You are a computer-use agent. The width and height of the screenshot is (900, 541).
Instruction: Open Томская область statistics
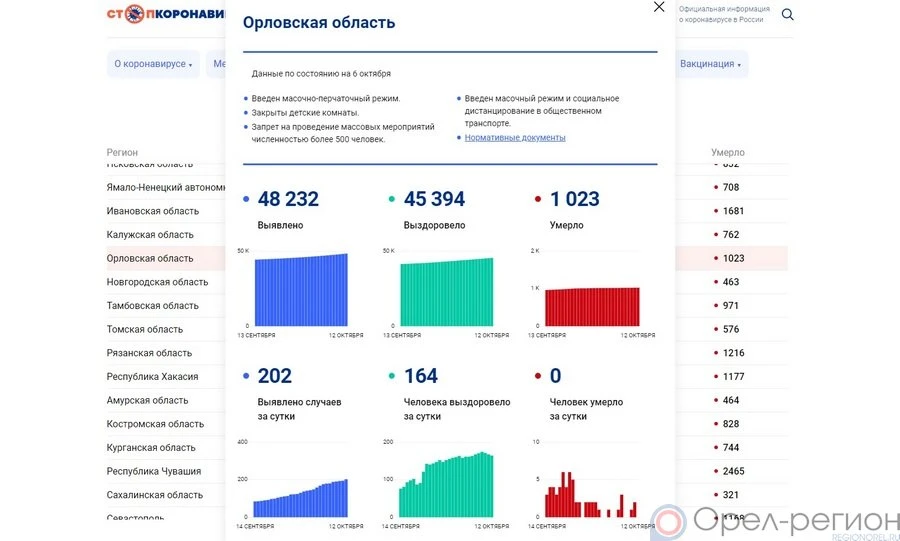click(x=145, y=329)
